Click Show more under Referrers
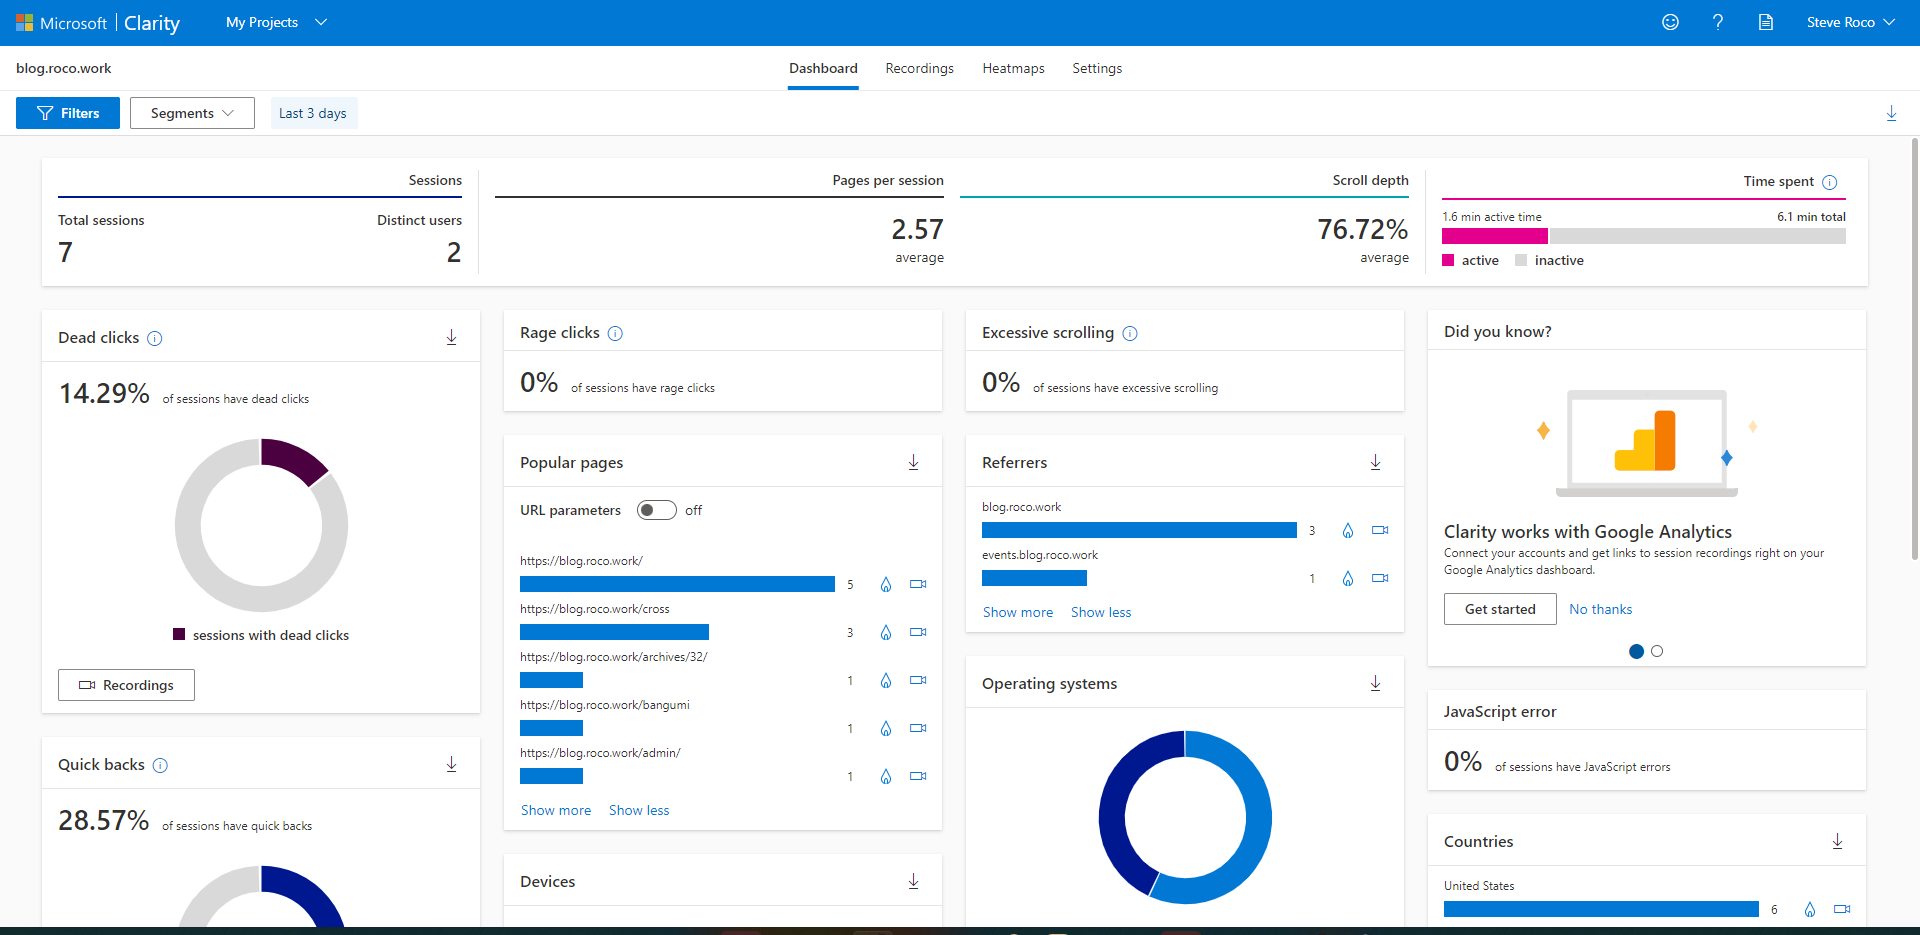 coord(1017,612)
